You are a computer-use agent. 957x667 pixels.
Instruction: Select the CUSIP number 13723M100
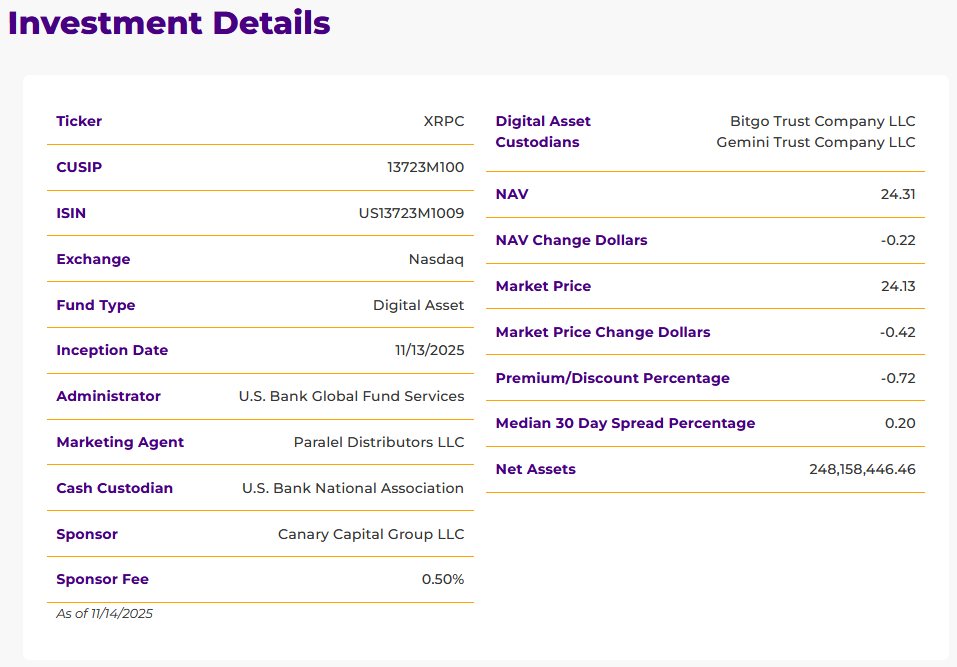[x=425, y=167]
